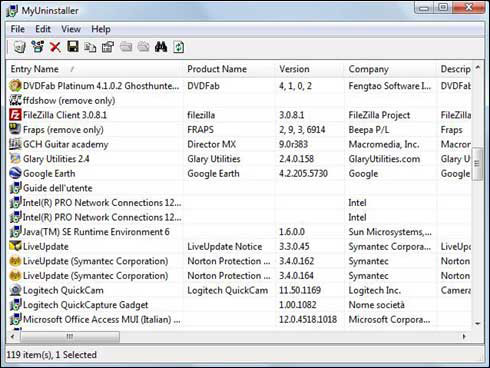This screenshot has height=368, width=490.
Task: Select 'Java(TM) SE Runtime Environment 6' entry
Action: pos(96,232)
